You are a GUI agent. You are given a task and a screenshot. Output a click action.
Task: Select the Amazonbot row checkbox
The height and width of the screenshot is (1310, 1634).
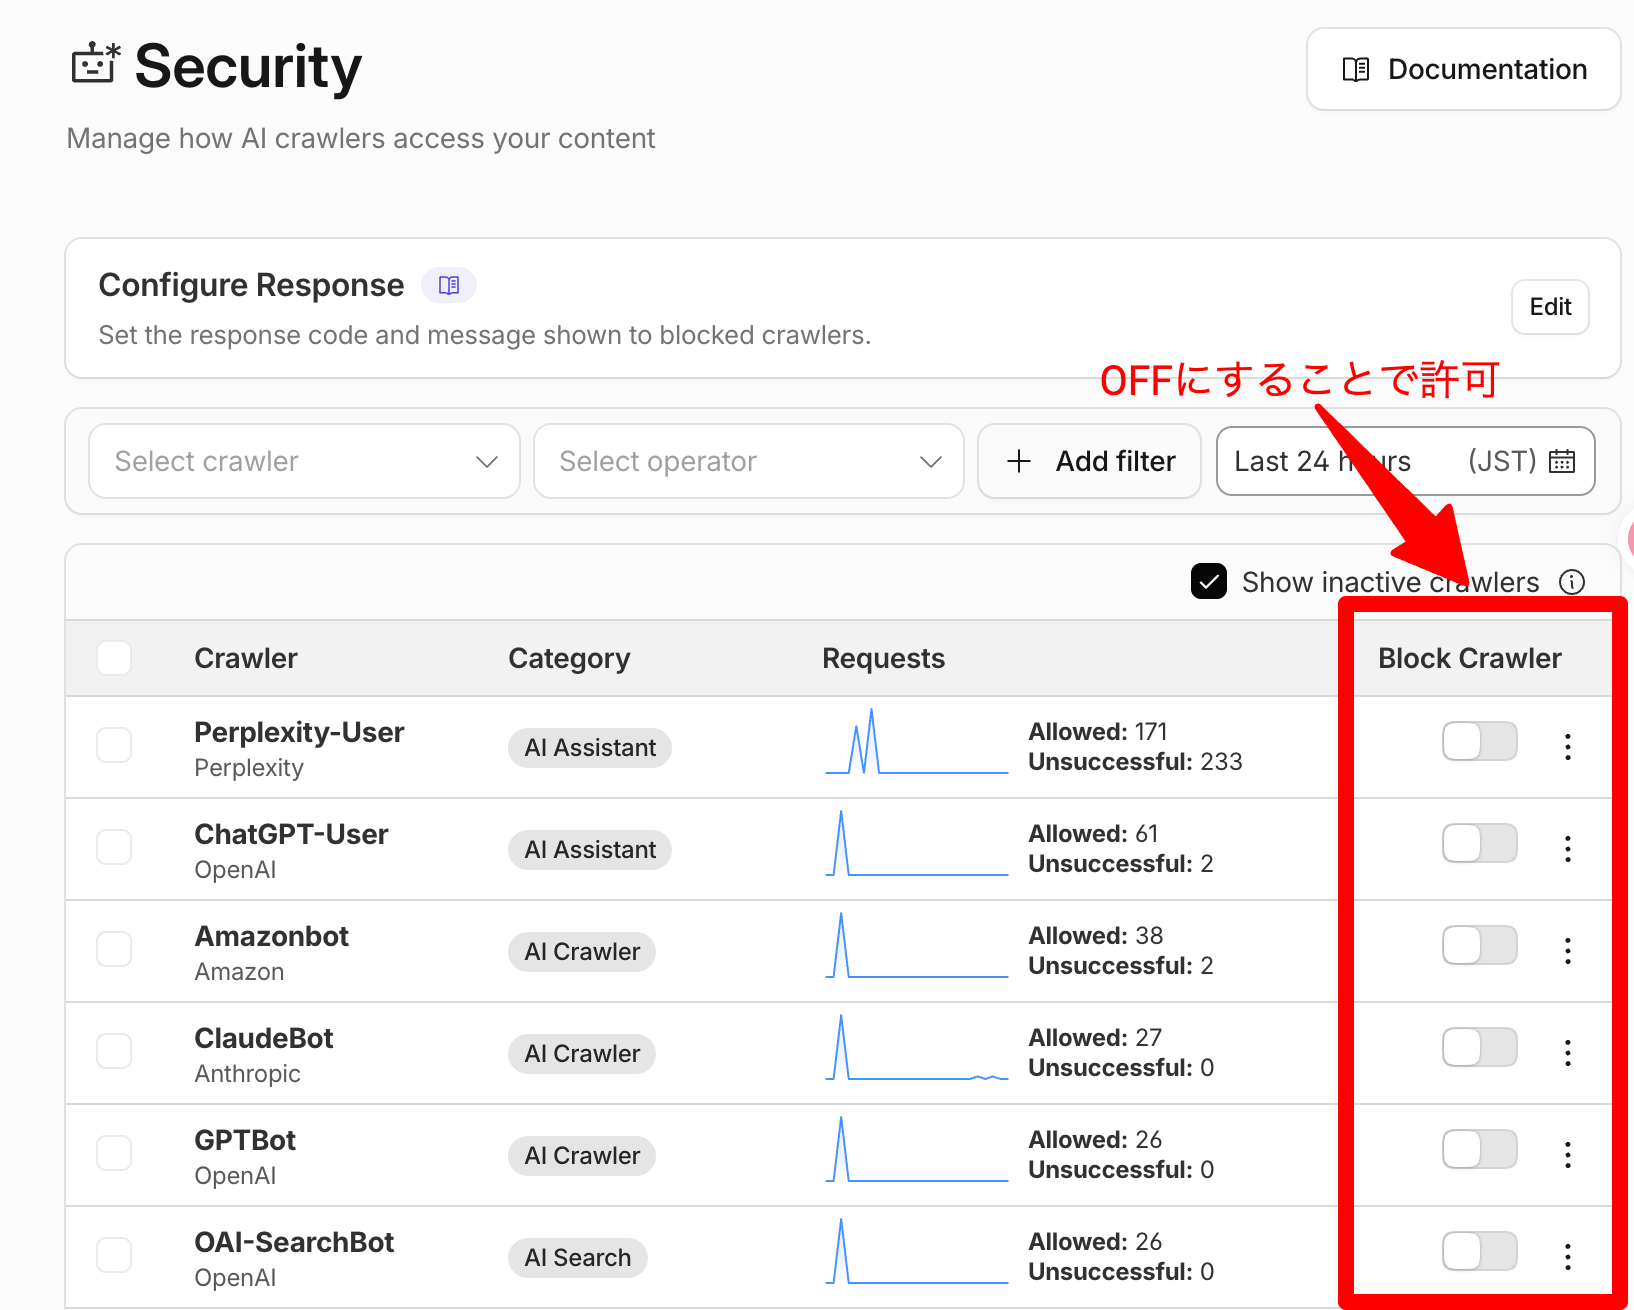click(114, 949)
